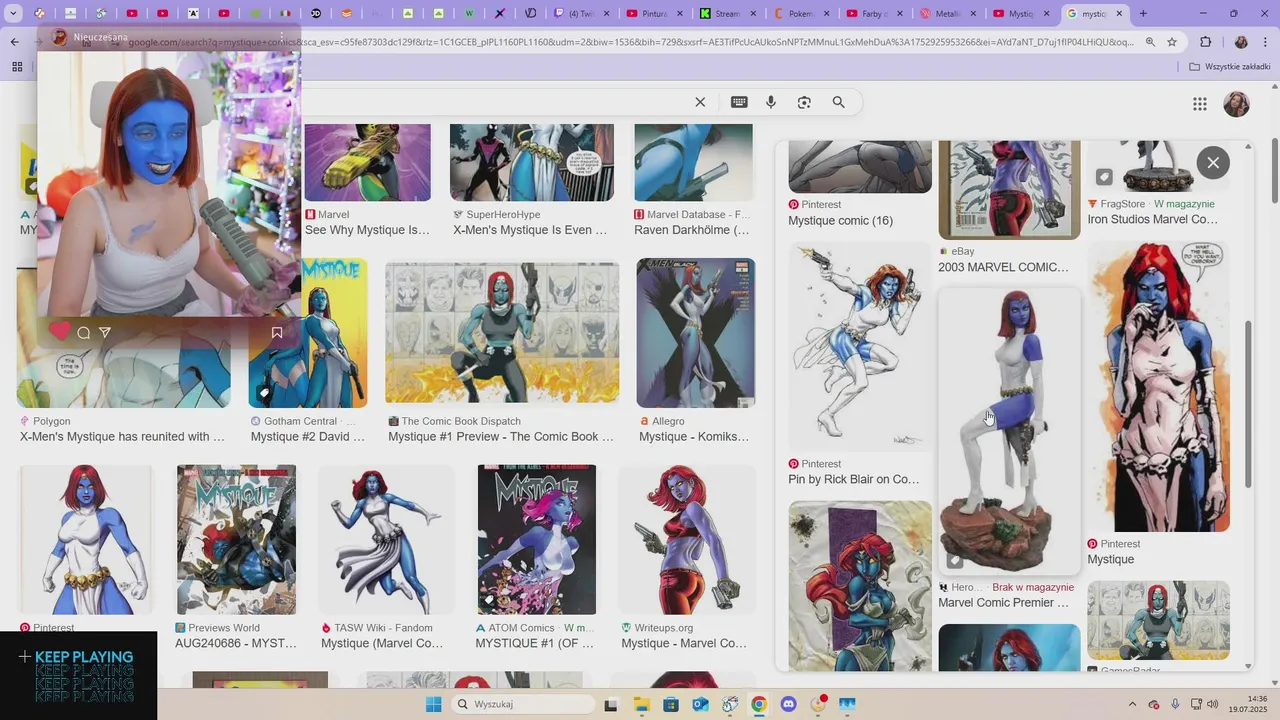The width and height of the screenshot is (1280, 720).
Task: Open 'Pin by Rick Blair on Co...' panel image
Action: click(859, 347)
